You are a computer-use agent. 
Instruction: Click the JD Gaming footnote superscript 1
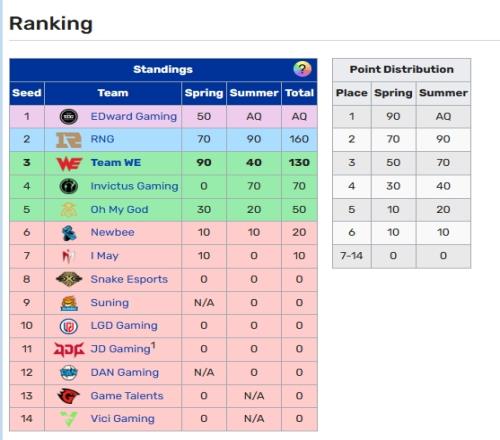click(153, 345)
